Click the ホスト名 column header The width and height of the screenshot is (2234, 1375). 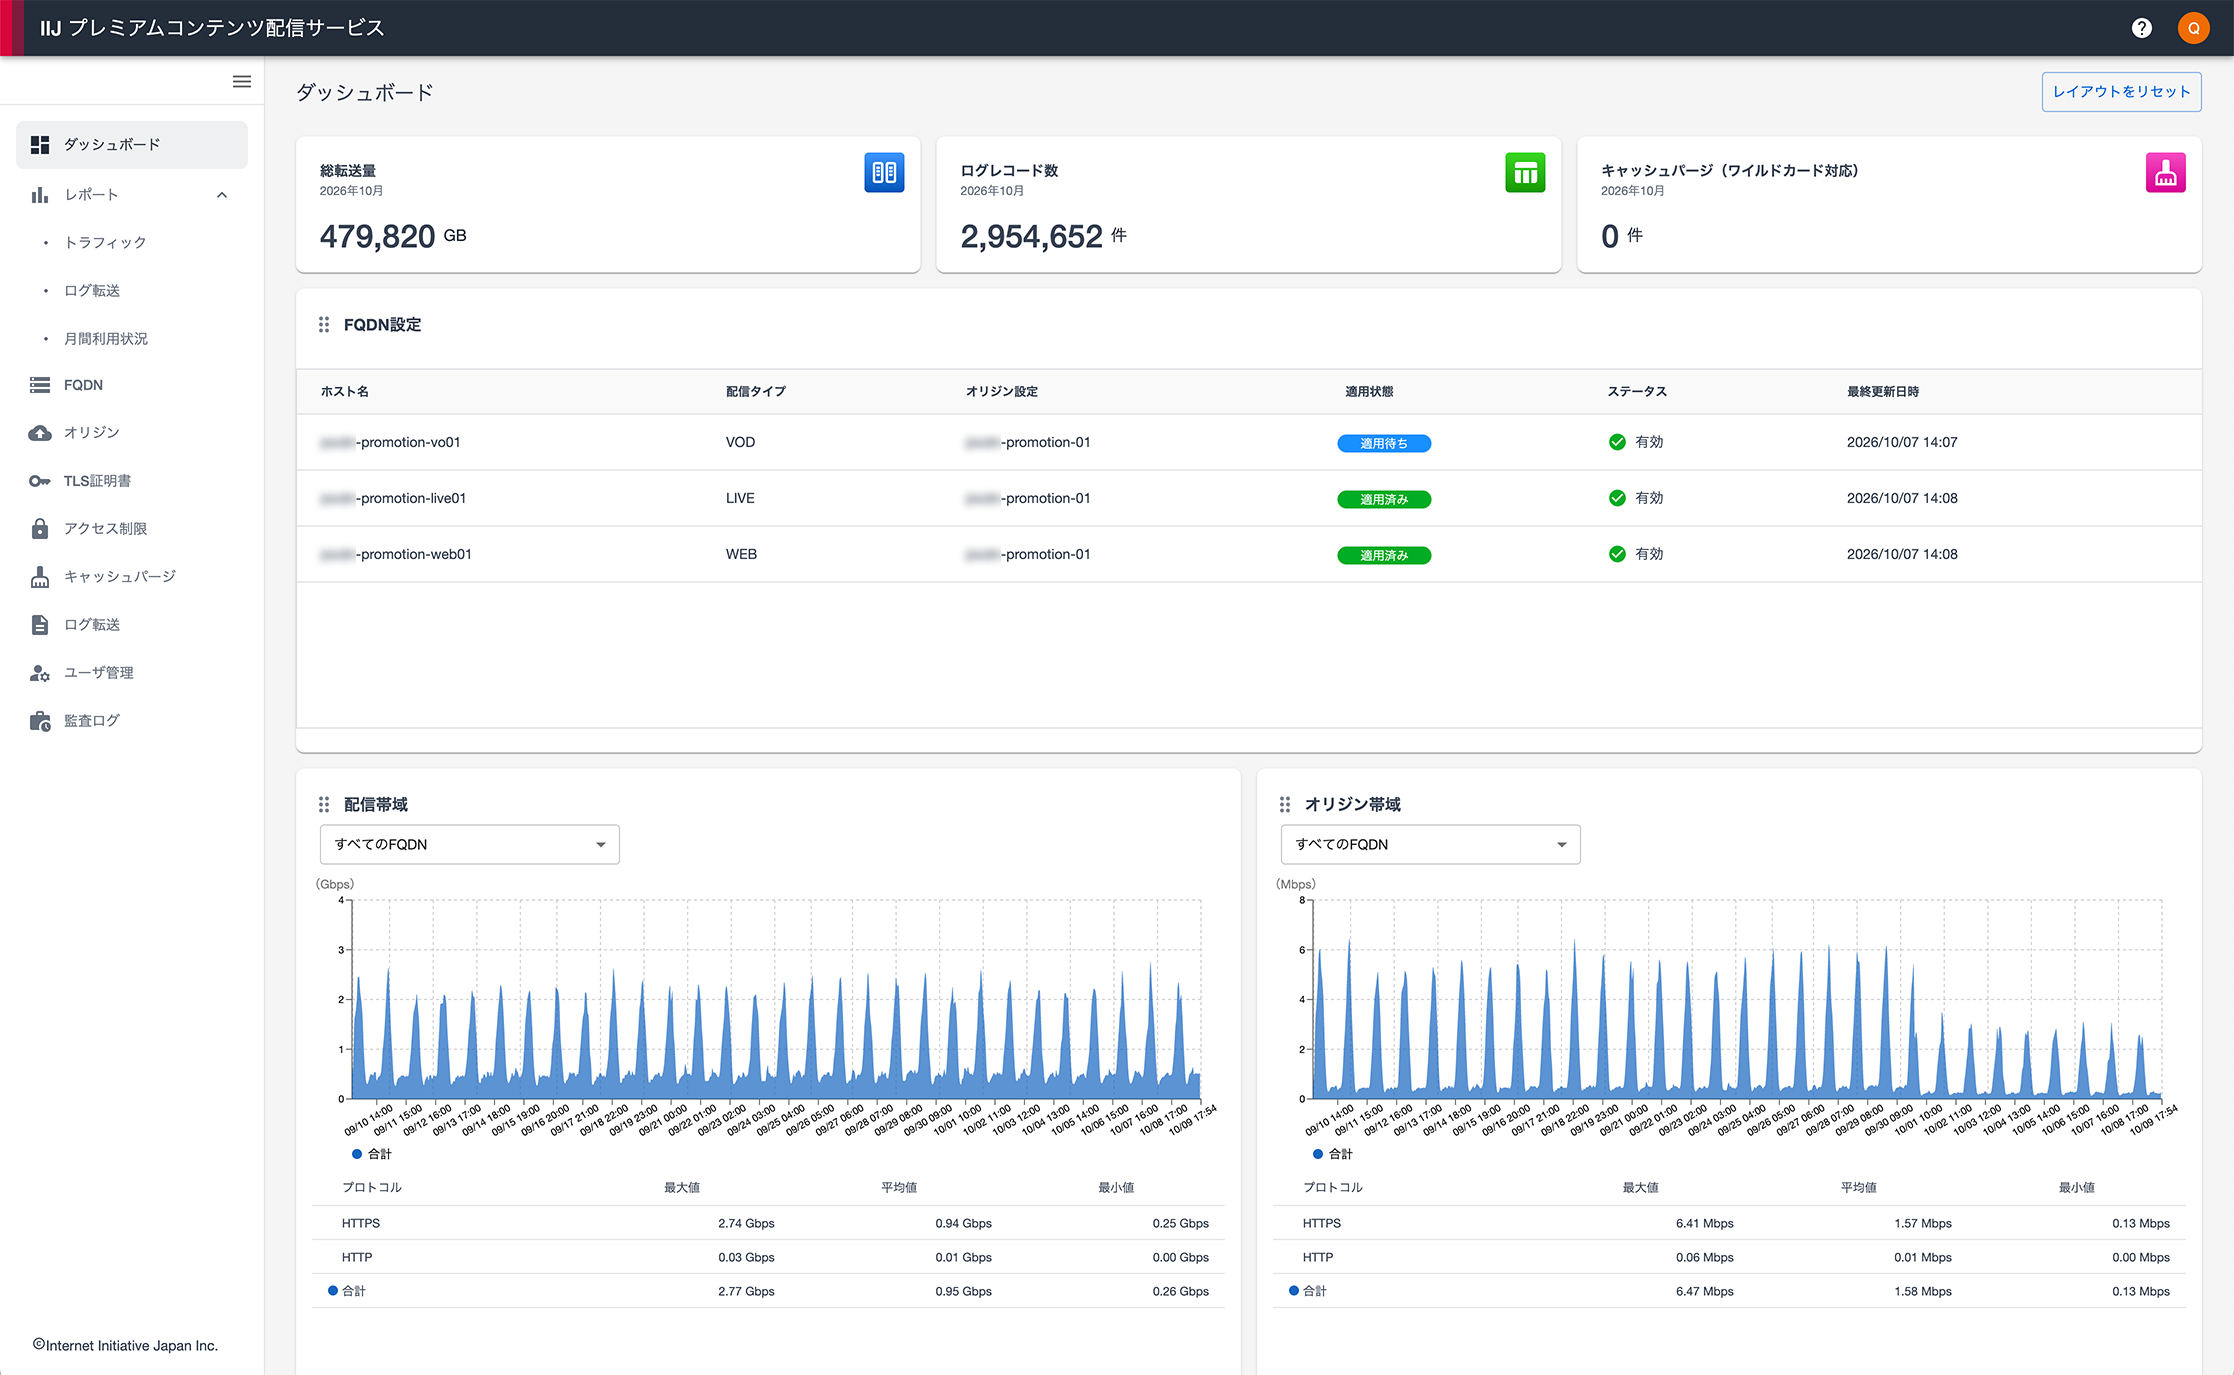point(345,392)
